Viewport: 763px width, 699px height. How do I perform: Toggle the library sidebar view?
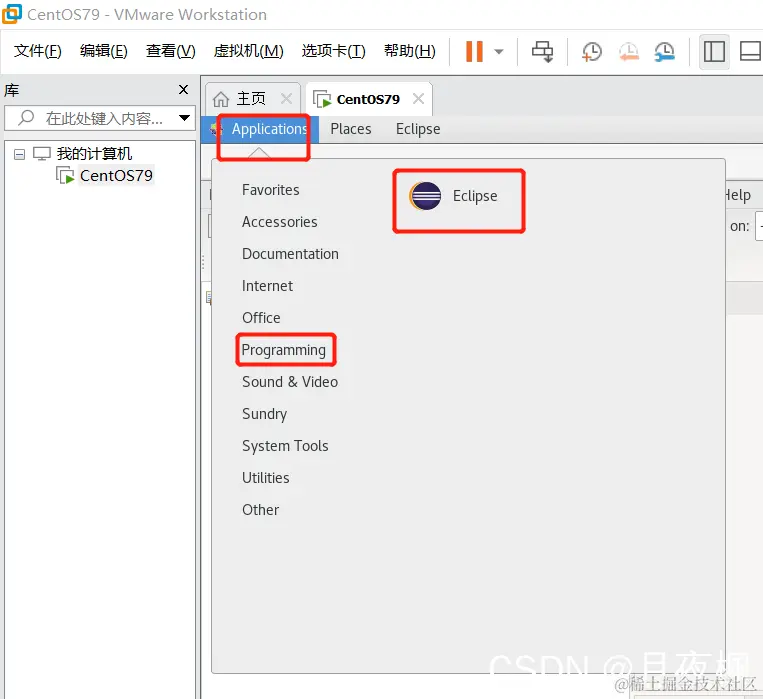(714, 51)
